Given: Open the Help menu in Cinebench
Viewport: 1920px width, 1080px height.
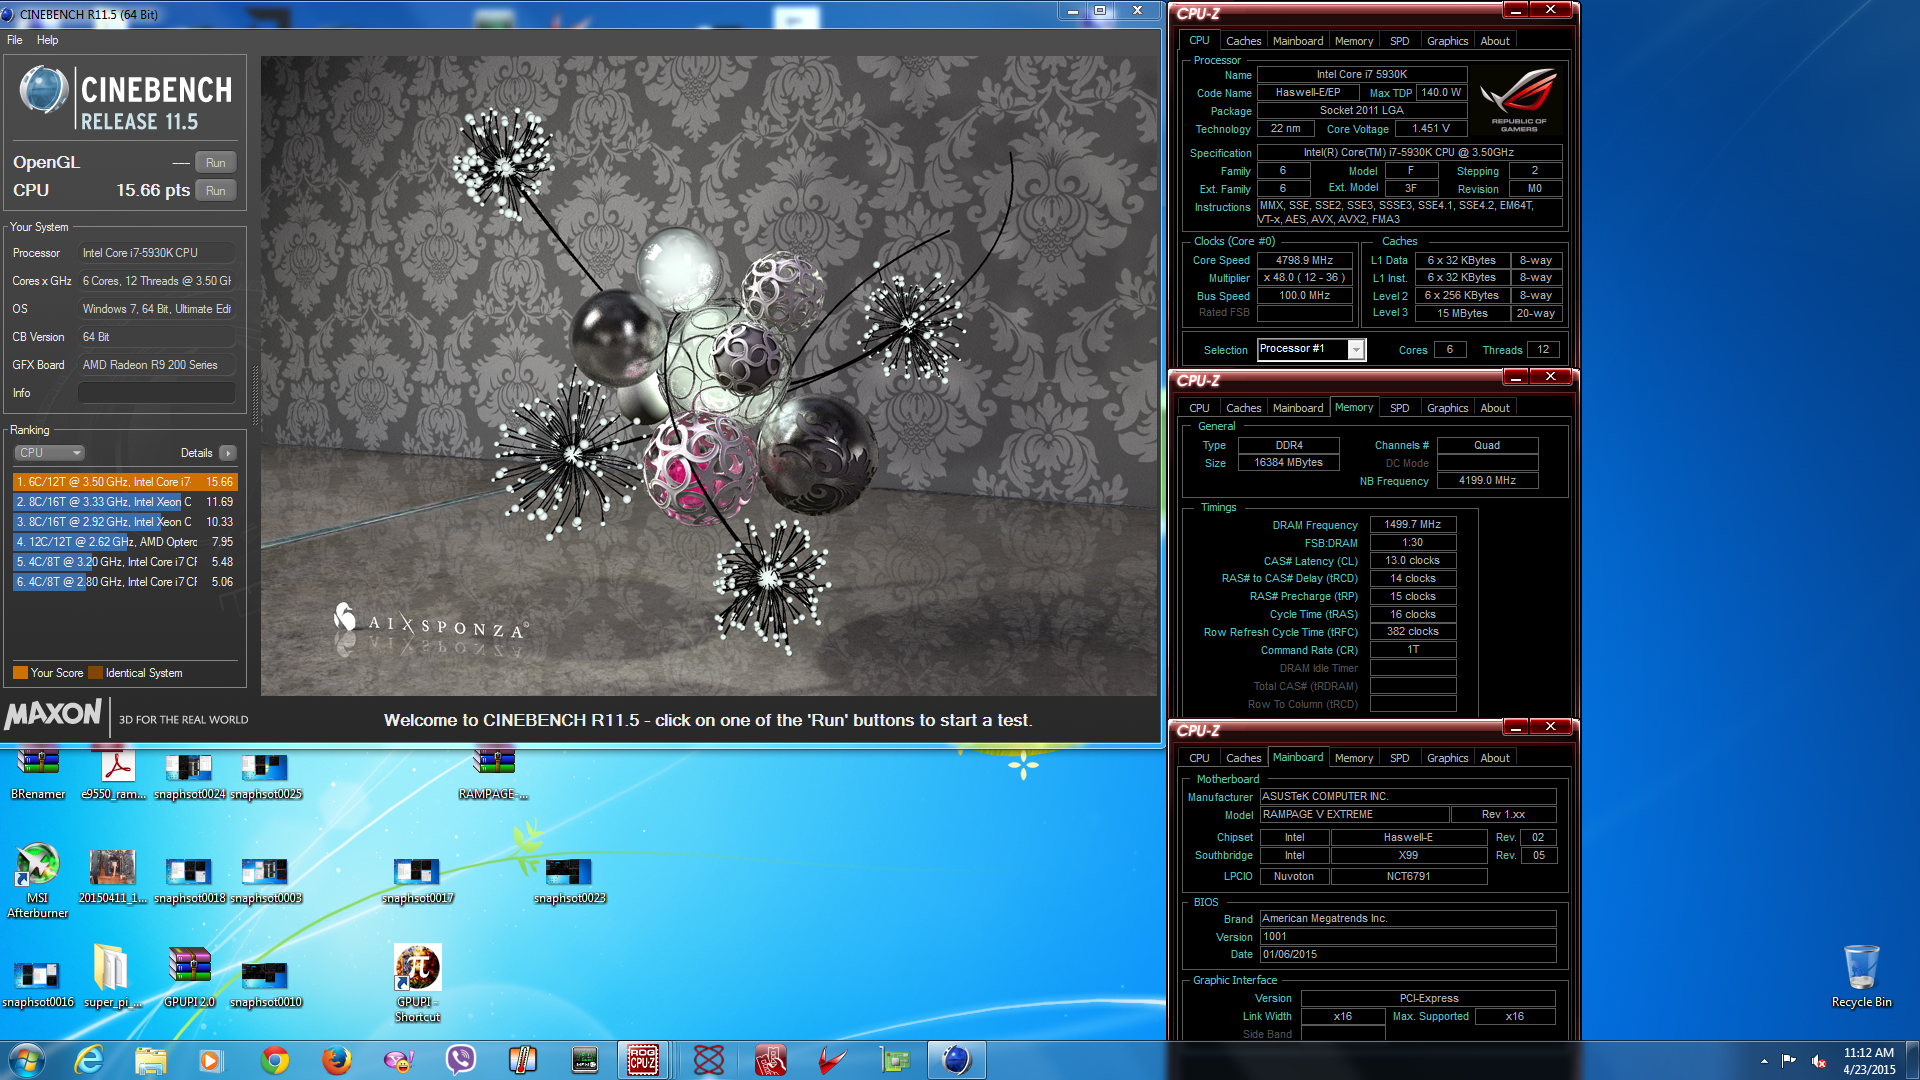Looking at the screenshot, I should pos(48,40).
